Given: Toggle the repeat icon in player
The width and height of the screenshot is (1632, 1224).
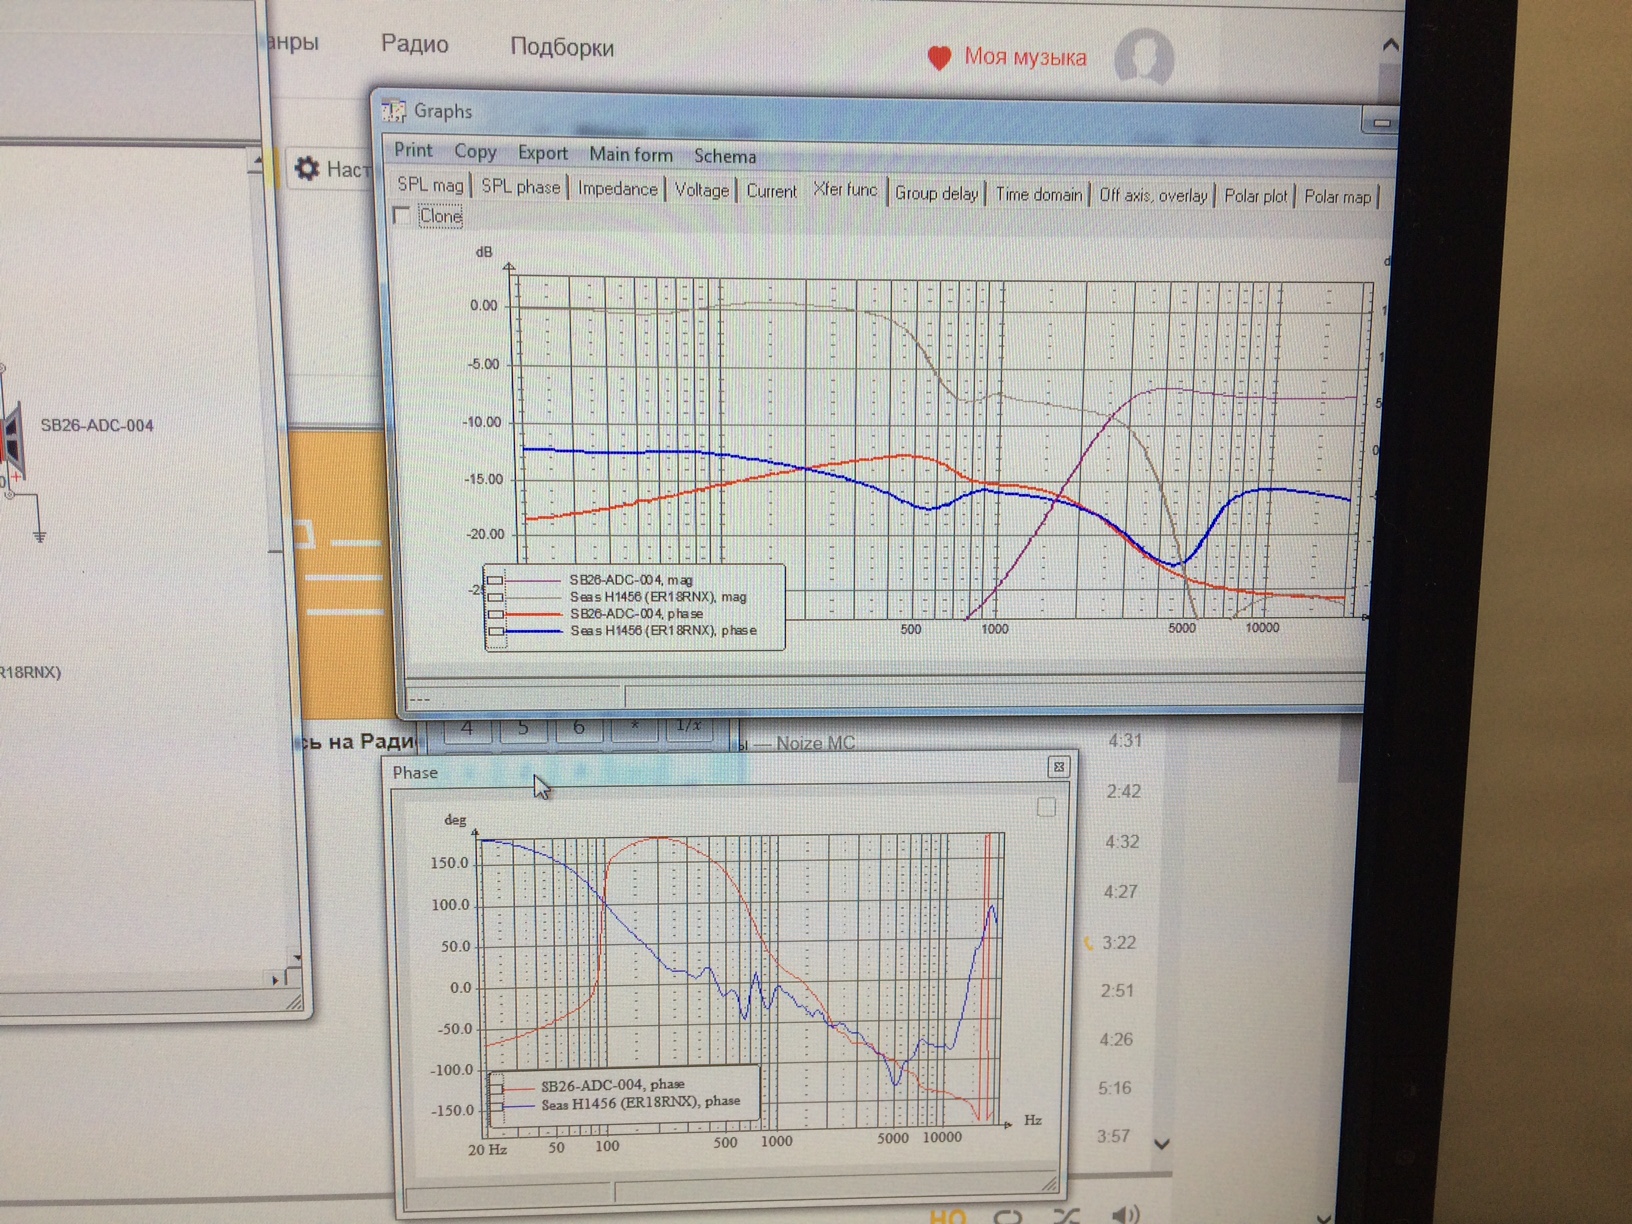Looking at the screenshot, I should click(x=1008, y=1215).
